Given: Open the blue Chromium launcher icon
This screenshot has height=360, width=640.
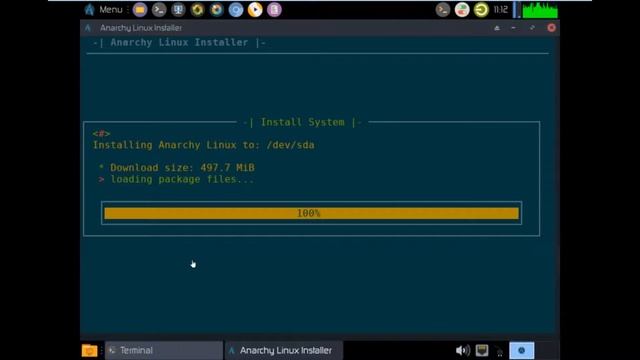Looking at the screenshot, I should 236,10.
